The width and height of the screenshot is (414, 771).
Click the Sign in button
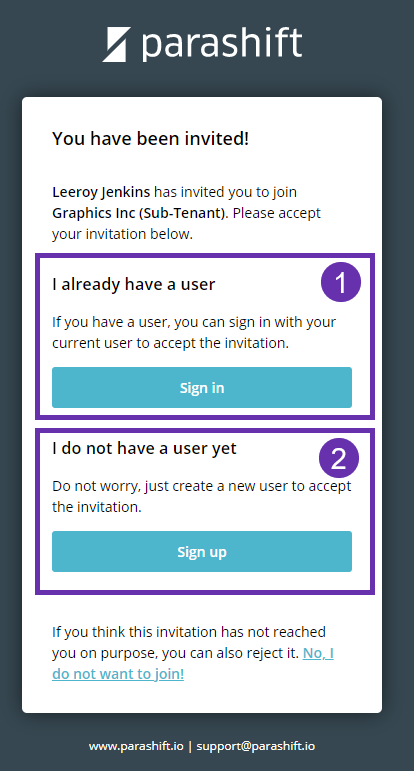[202, 387]
